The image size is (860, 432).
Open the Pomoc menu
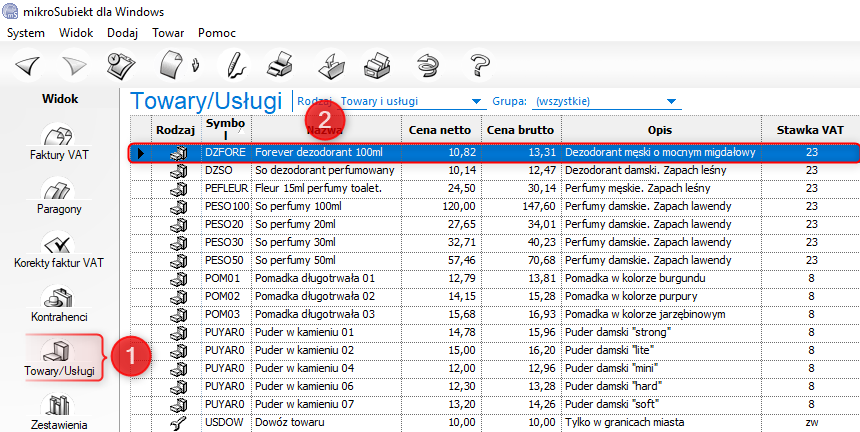click(217, 33)
